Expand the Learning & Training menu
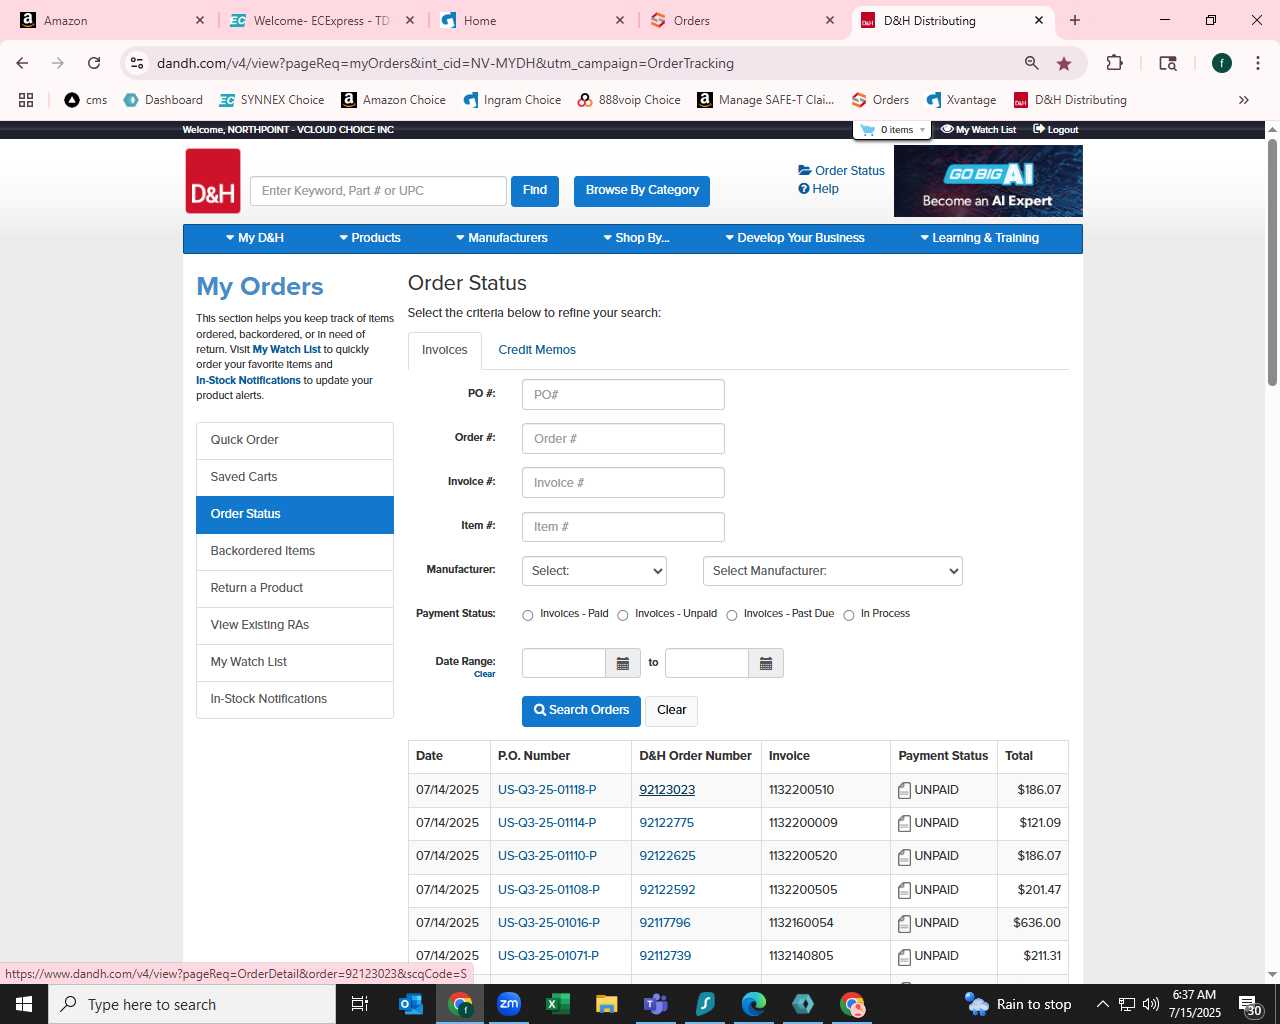1280x1024 pixels. (980, 238)
